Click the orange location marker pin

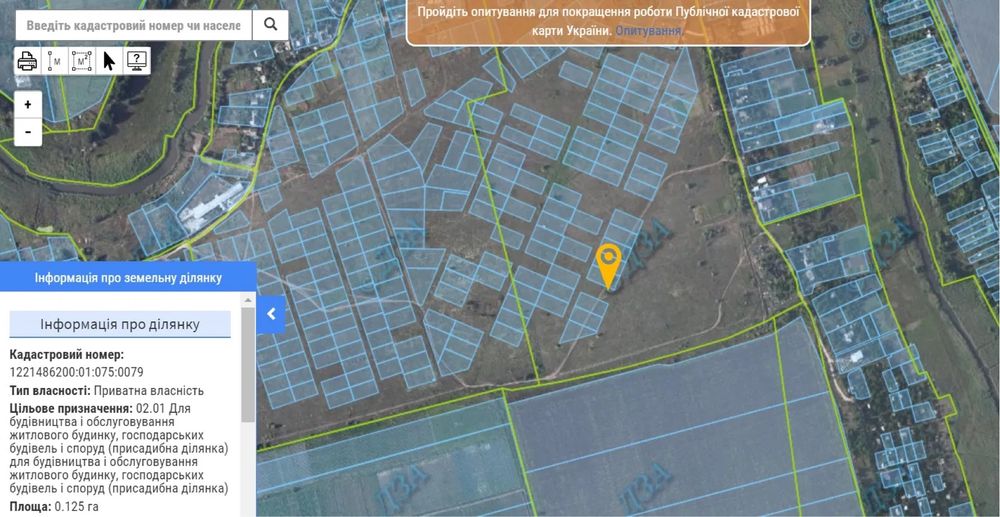[x=608, y=266]
